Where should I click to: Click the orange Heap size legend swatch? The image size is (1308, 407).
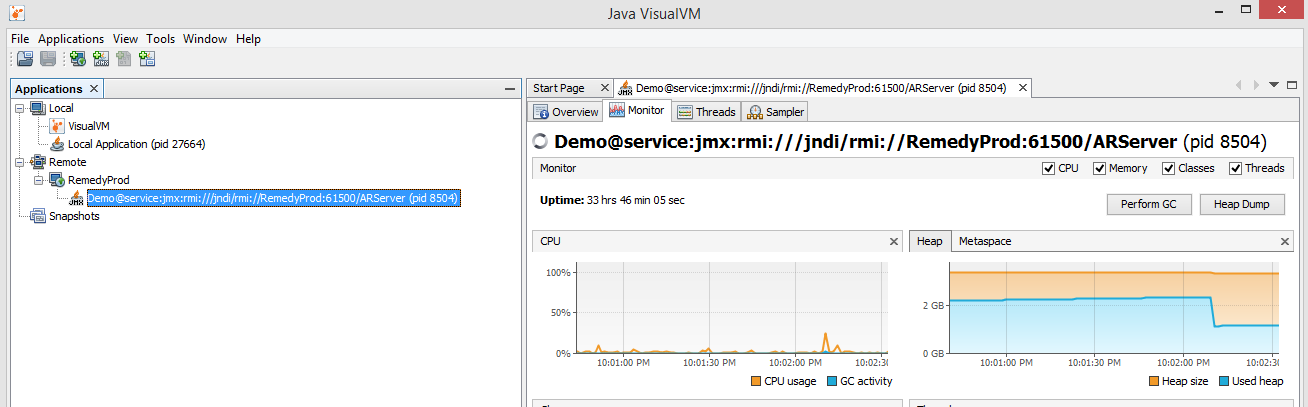[1154, 381]
